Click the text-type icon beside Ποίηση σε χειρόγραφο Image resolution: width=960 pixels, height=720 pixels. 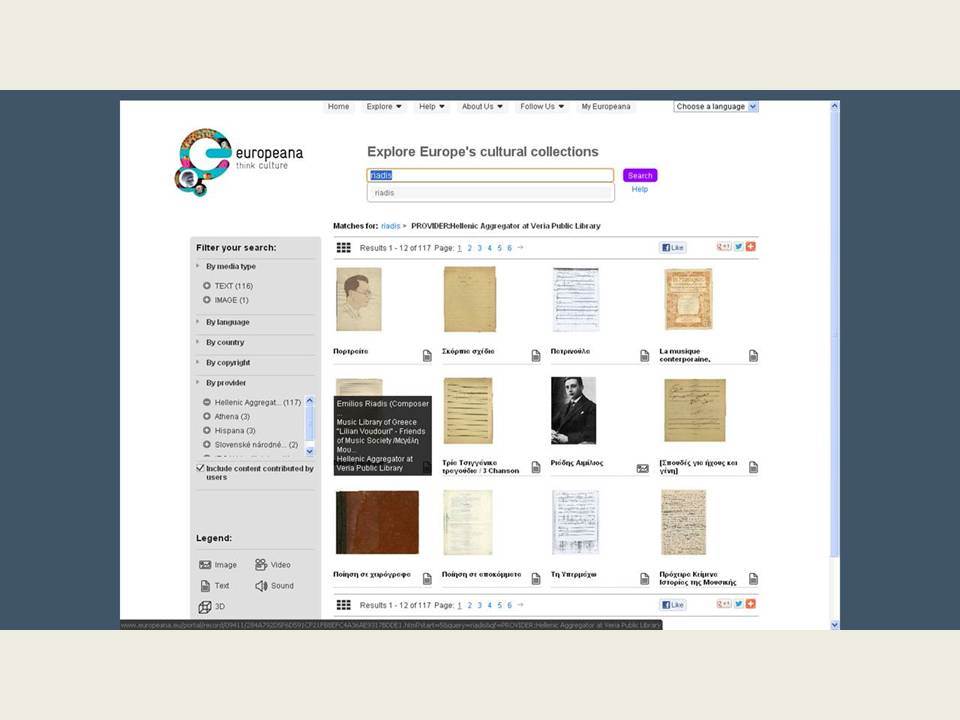427,579
